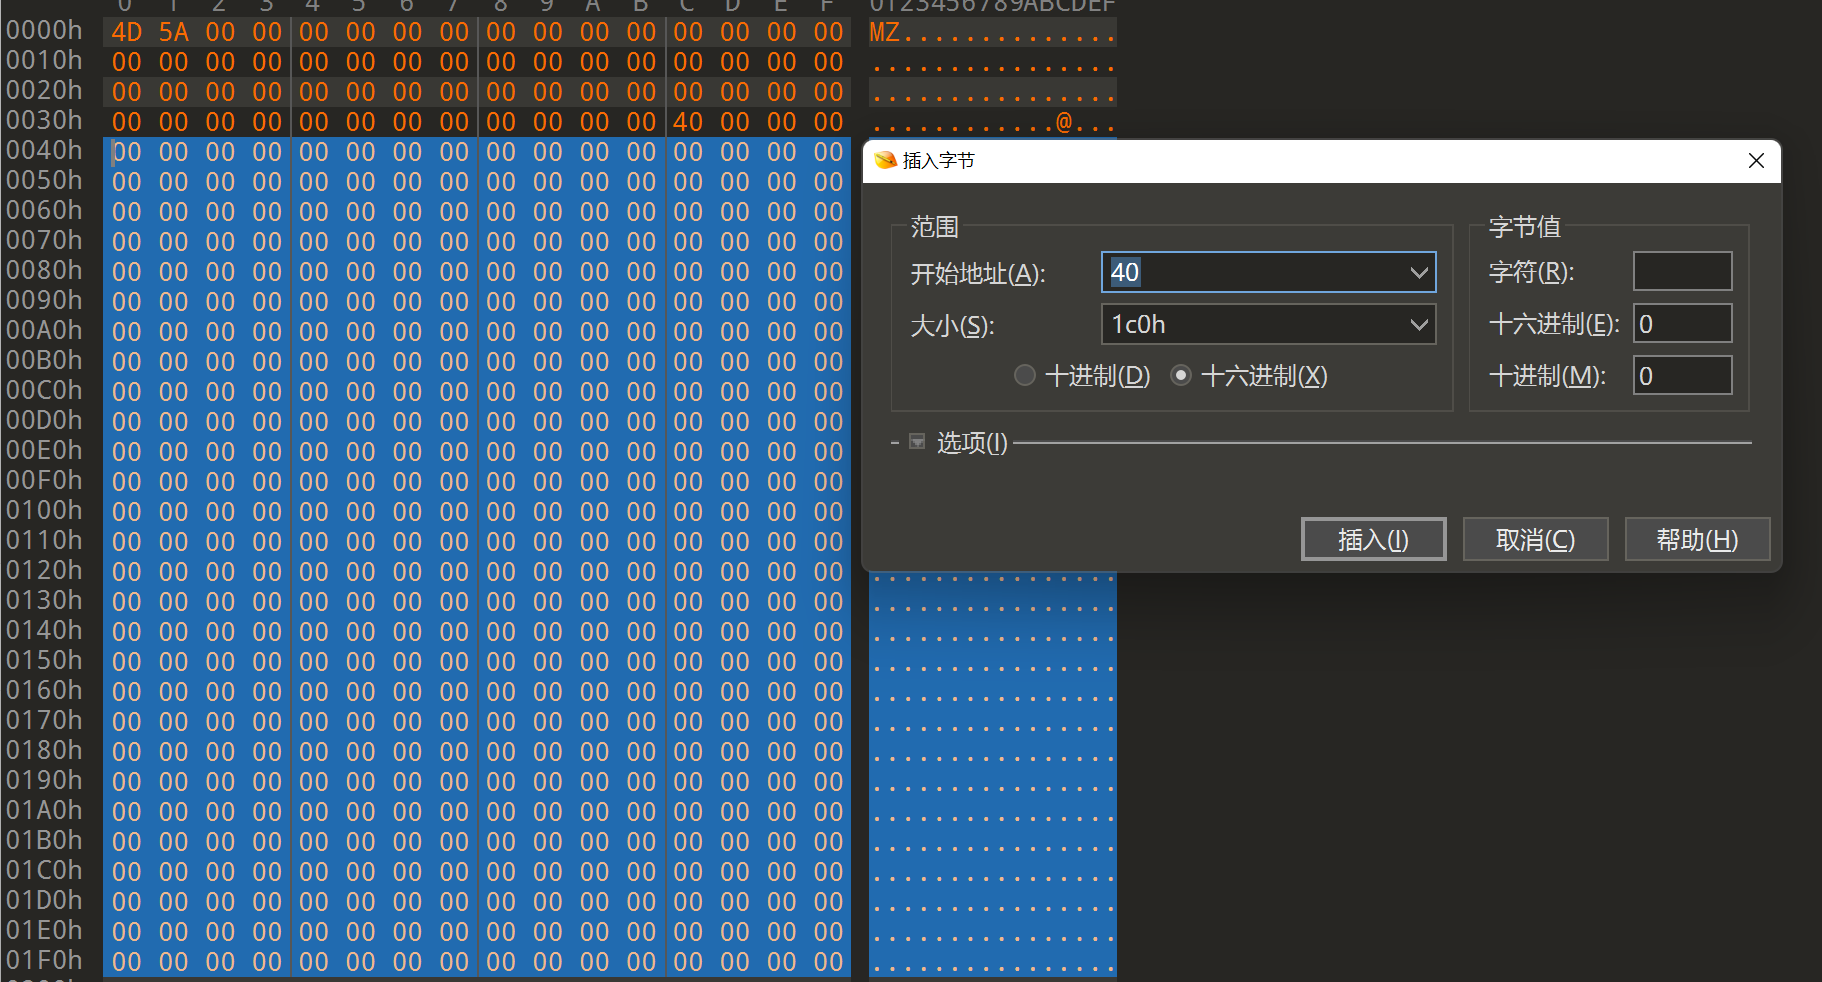This screenshot has width=1822, height=982.
Task: Select the 十进制(D) decimal radio button
Action: point(1025,376)
